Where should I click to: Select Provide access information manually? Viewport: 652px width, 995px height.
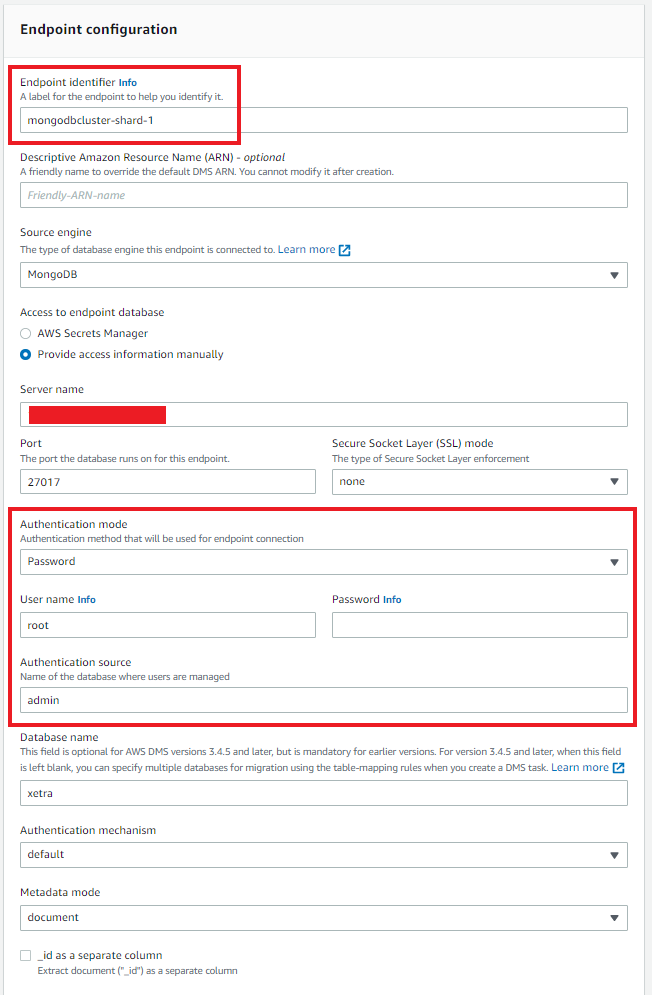(25, 353)
